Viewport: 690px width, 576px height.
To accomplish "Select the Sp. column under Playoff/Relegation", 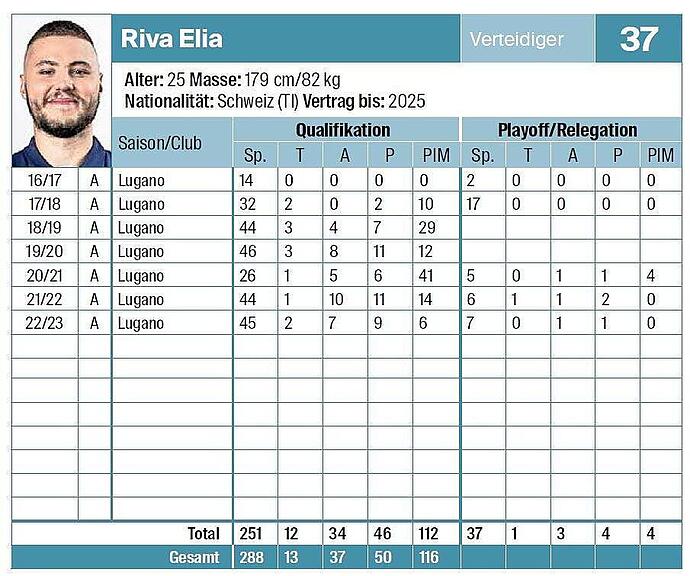I will [482, 155].
